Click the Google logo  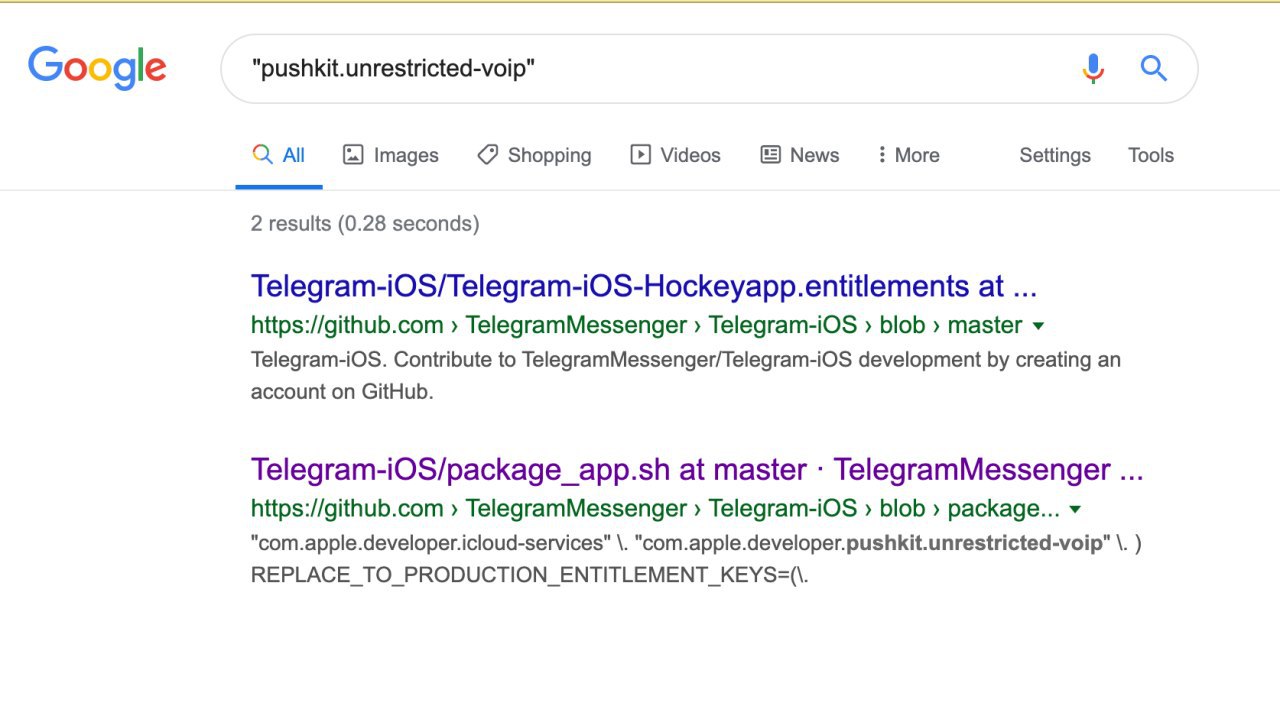click(x=97, y=68)
